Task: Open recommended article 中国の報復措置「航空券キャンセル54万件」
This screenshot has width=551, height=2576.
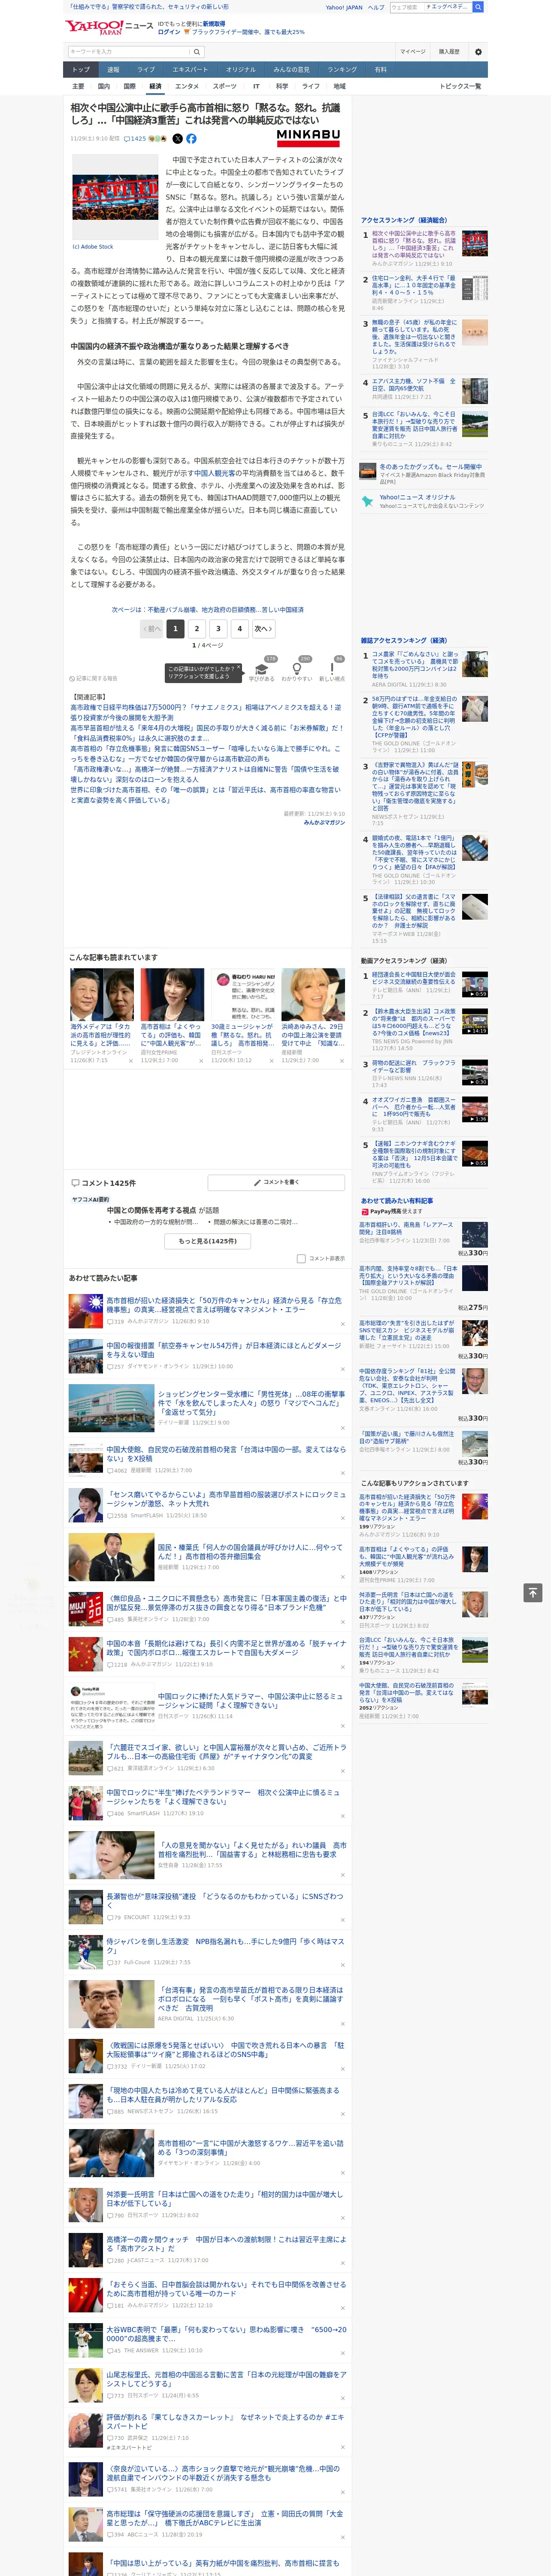Action: tap(224, 1350)
